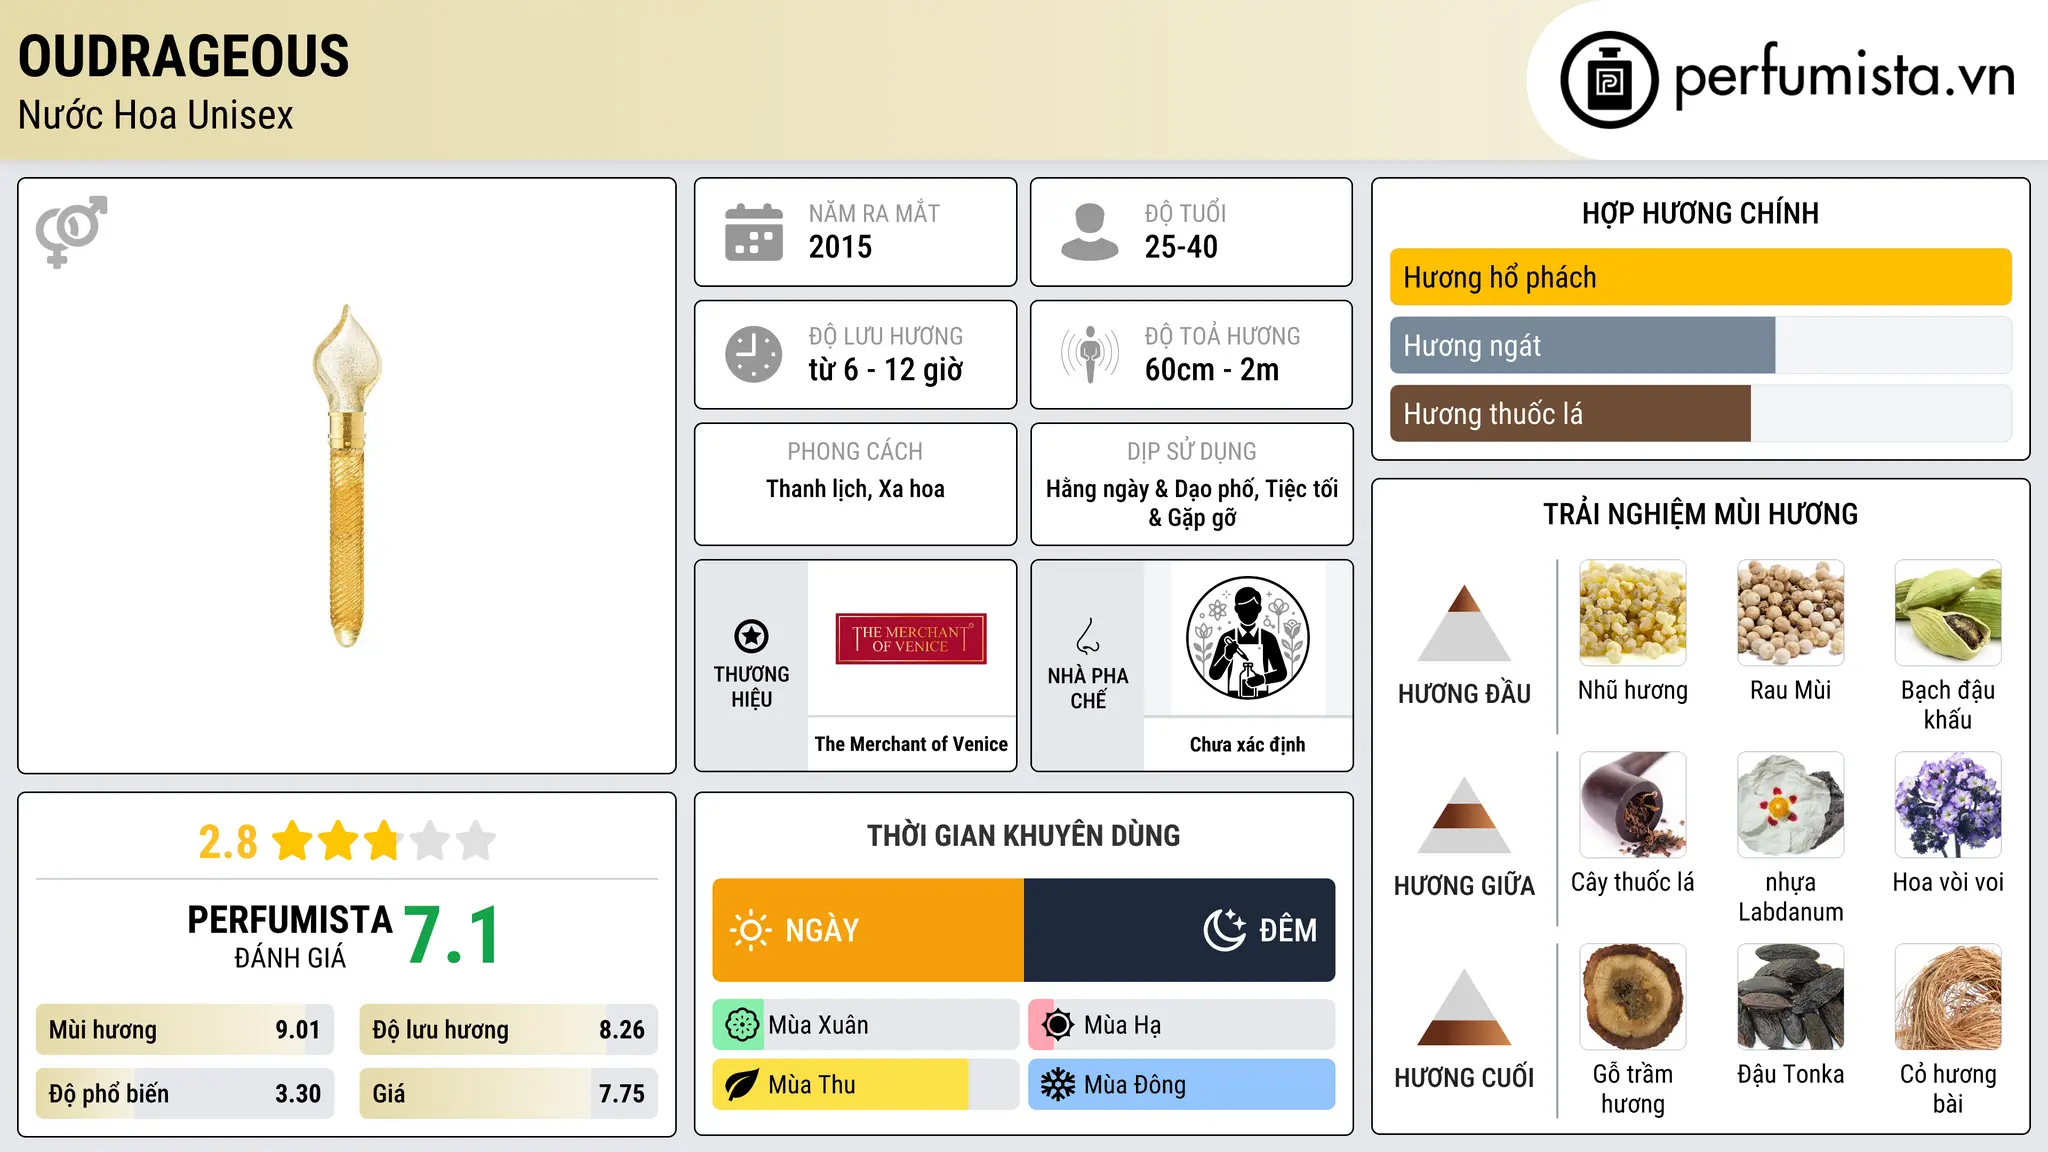Click the Nước Hoa Unisex subtitle
The width and height of the screenshot is (2048, 1152).
tap(156, 115)
